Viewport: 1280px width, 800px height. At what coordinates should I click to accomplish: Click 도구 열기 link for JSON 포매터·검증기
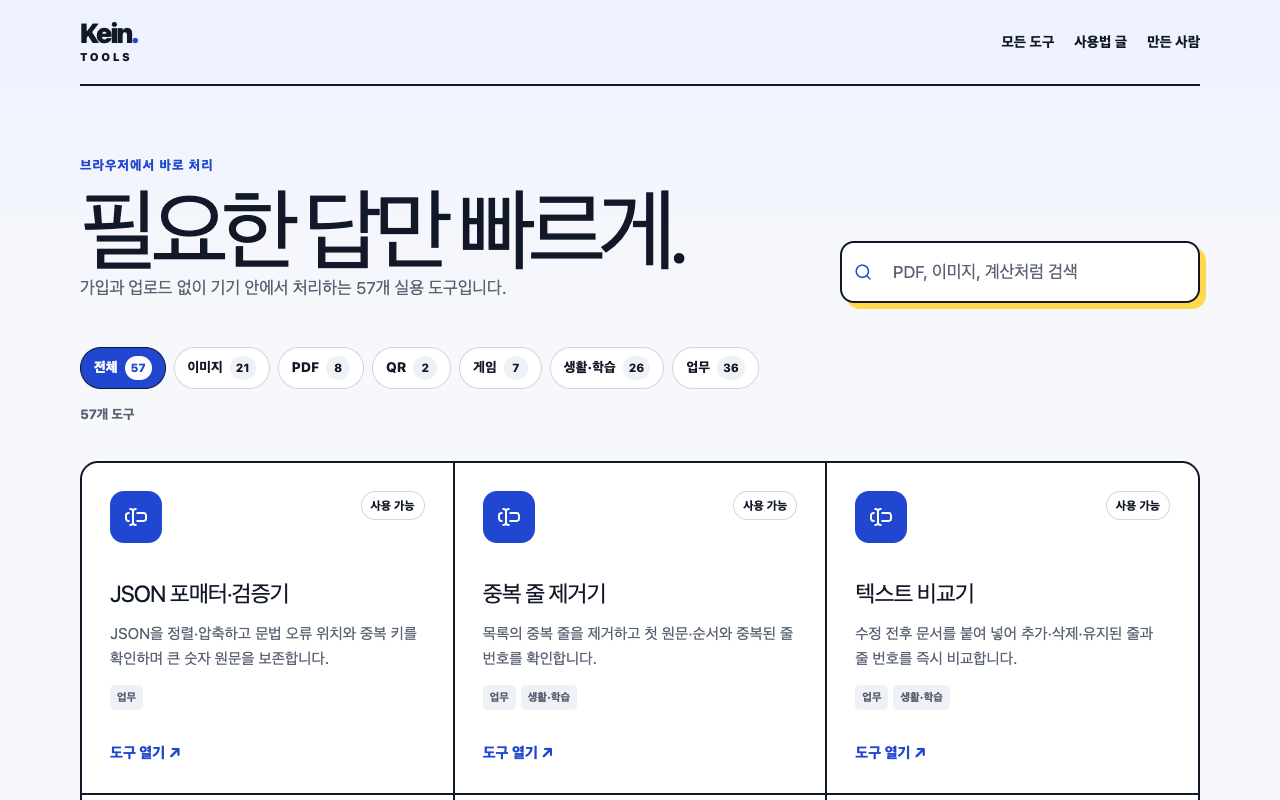(145, 752)
